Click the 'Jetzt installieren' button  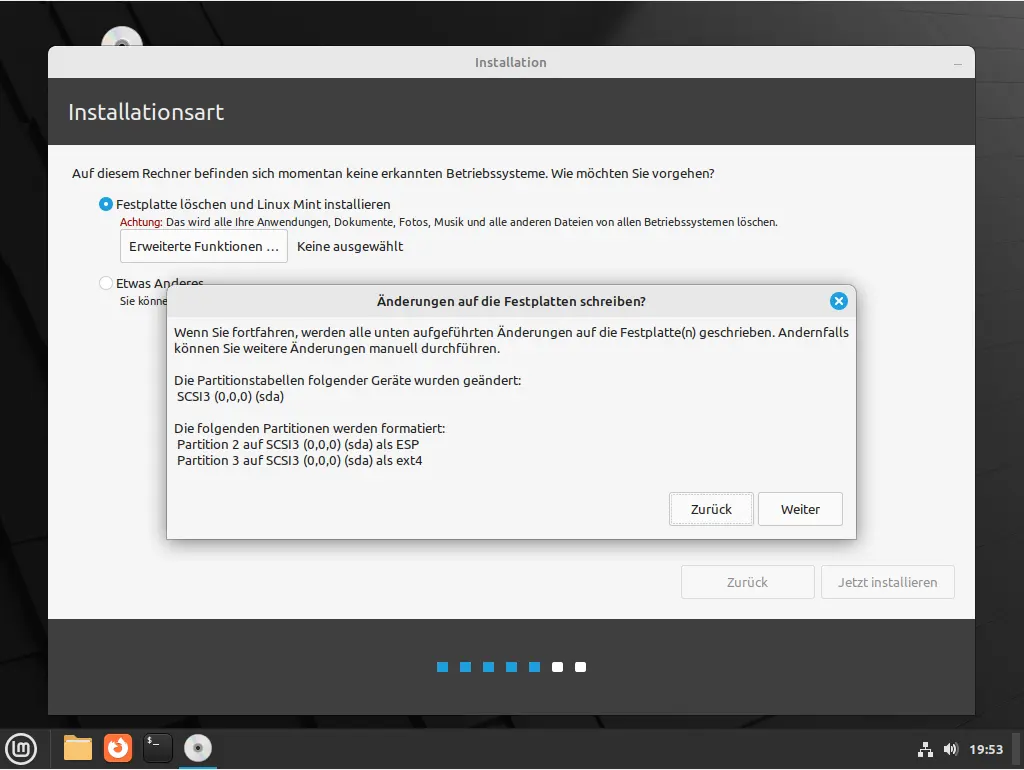[x=888, y=582]
